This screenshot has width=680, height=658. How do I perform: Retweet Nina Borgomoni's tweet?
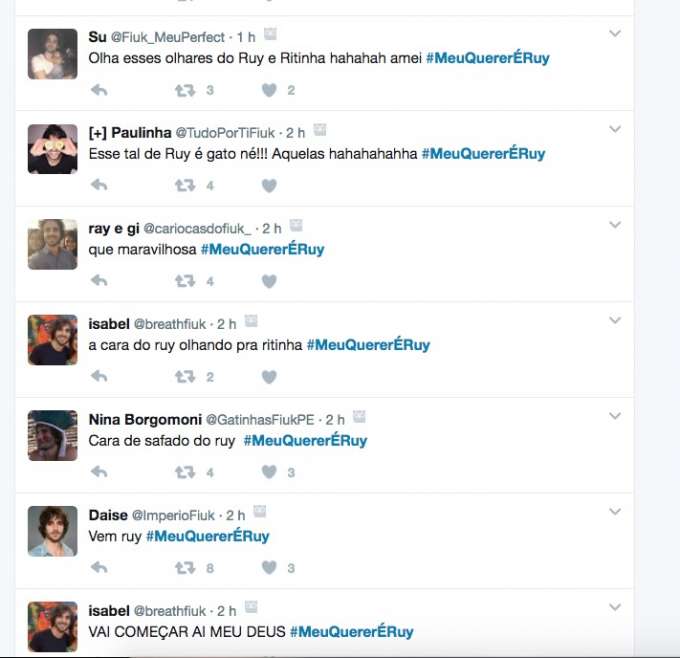click(185, 472)
